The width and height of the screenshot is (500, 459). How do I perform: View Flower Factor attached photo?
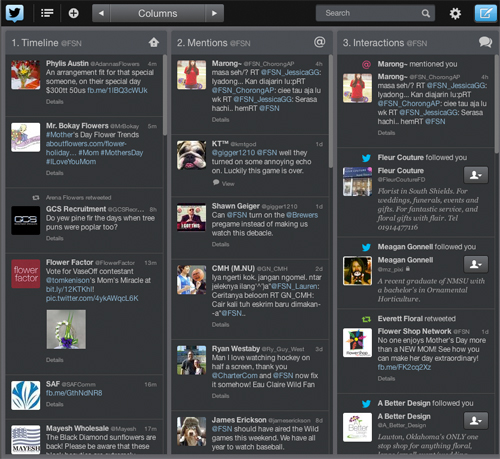pyautogui.click(x=66, y=329)
